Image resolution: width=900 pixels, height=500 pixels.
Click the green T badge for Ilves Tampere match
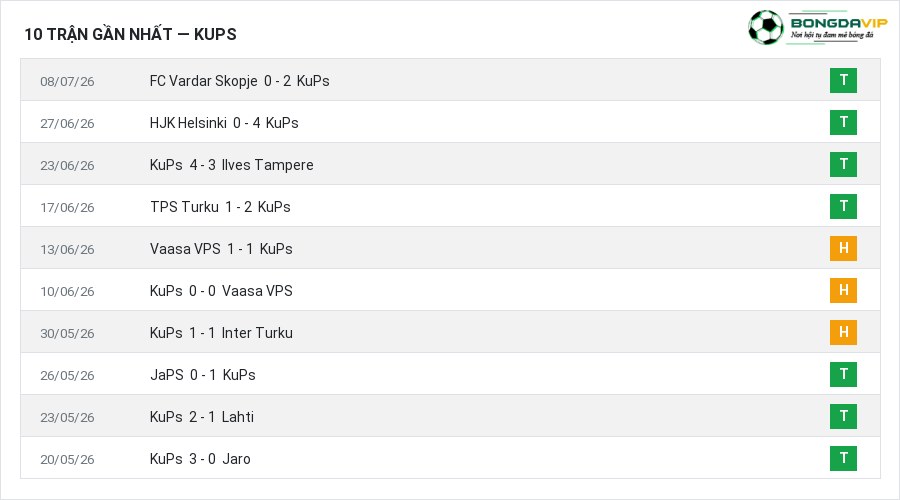pyautogui.click(x=843, y=164)
